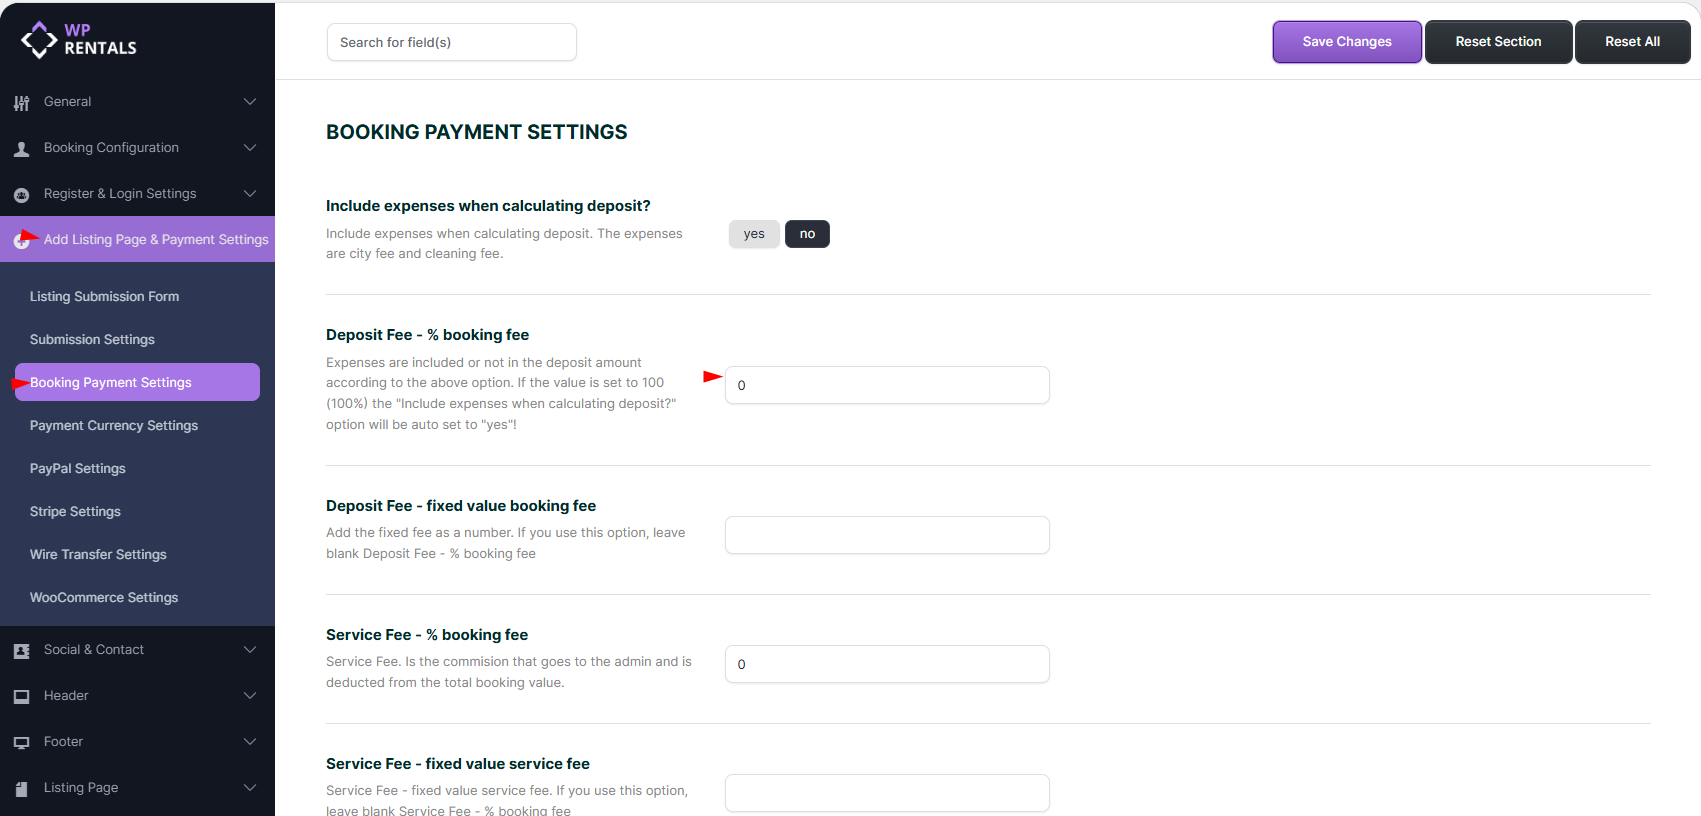Click the Register & Login Settings icon
The height and width of the screenshot is (816, 1701).
[21, 195]
